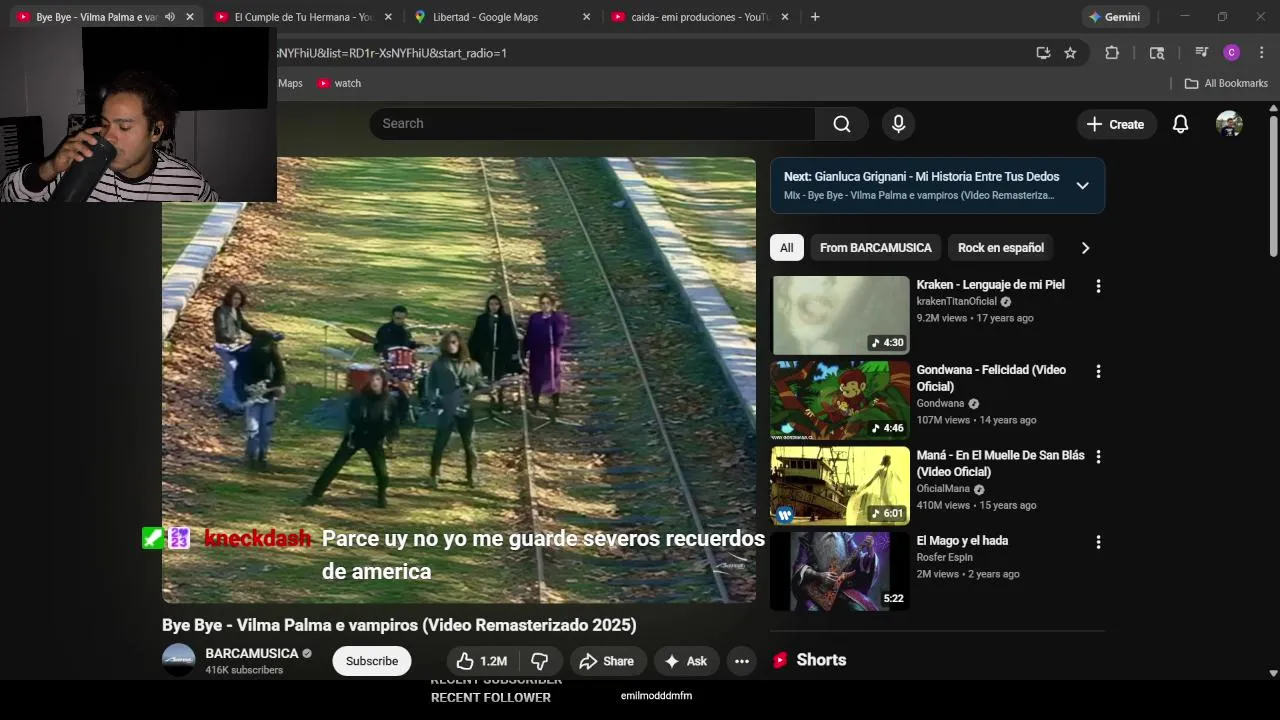Click the Ask button
This screenshot has height=720, width=1280.
(686, 661)
